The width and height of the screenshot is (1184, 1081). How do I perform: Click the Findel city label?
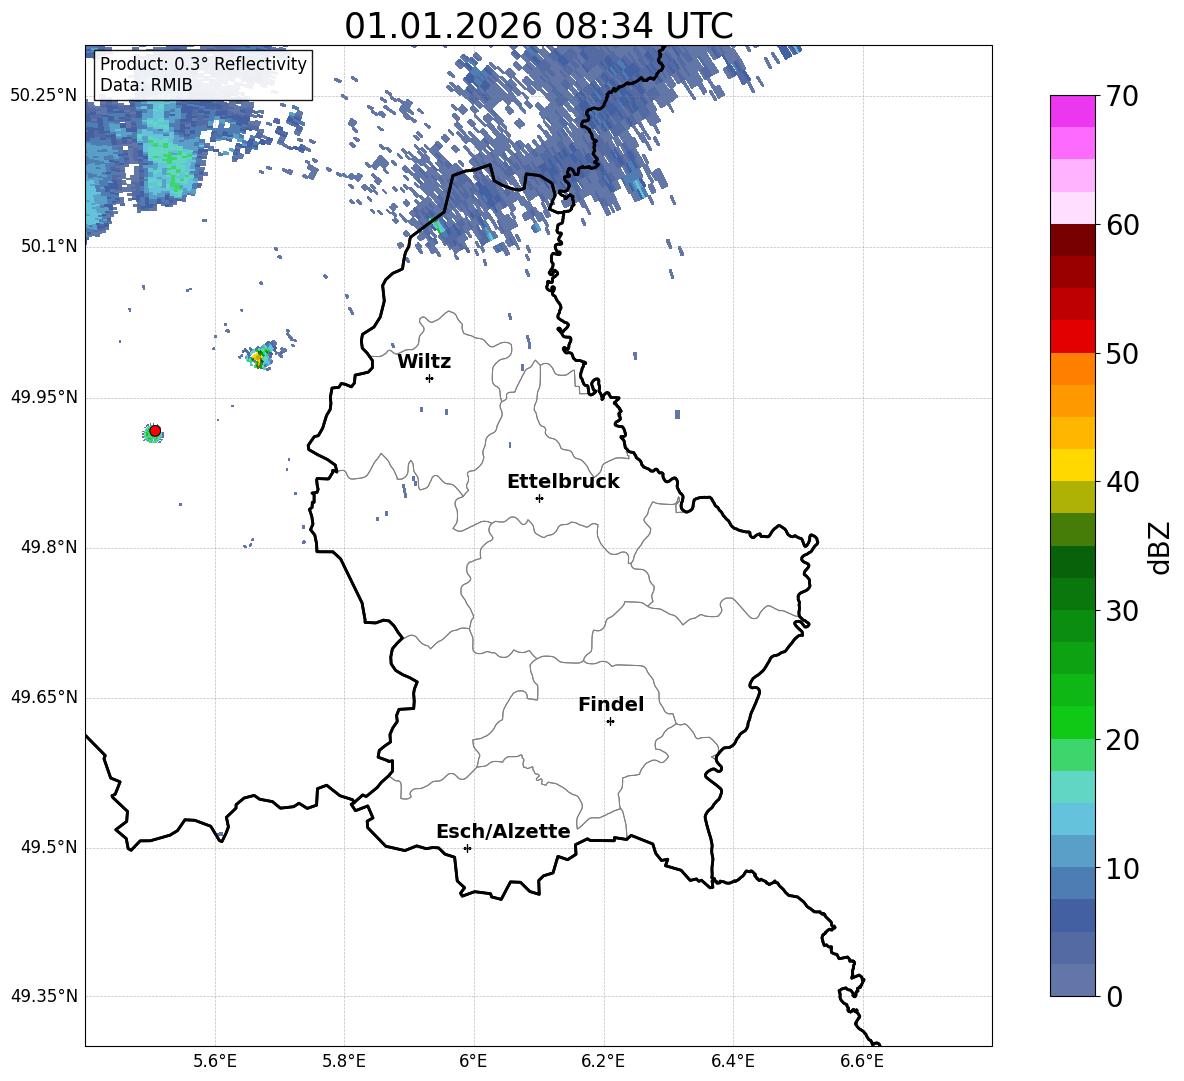611,704
